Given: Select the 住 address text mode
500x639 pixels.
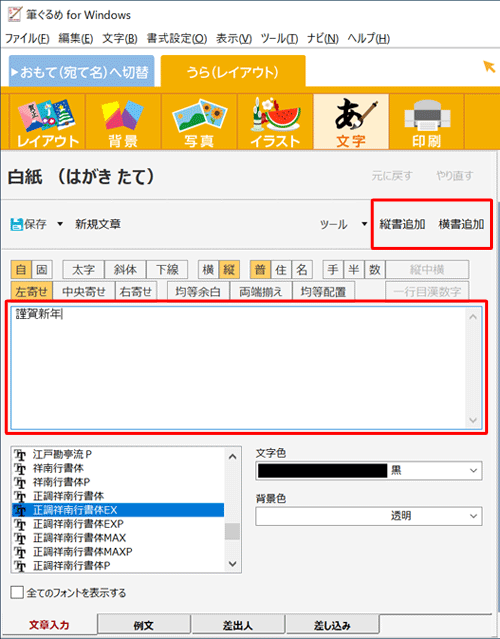Looking at the screenshot, I should pyautogui.click(x=281, y=269).
